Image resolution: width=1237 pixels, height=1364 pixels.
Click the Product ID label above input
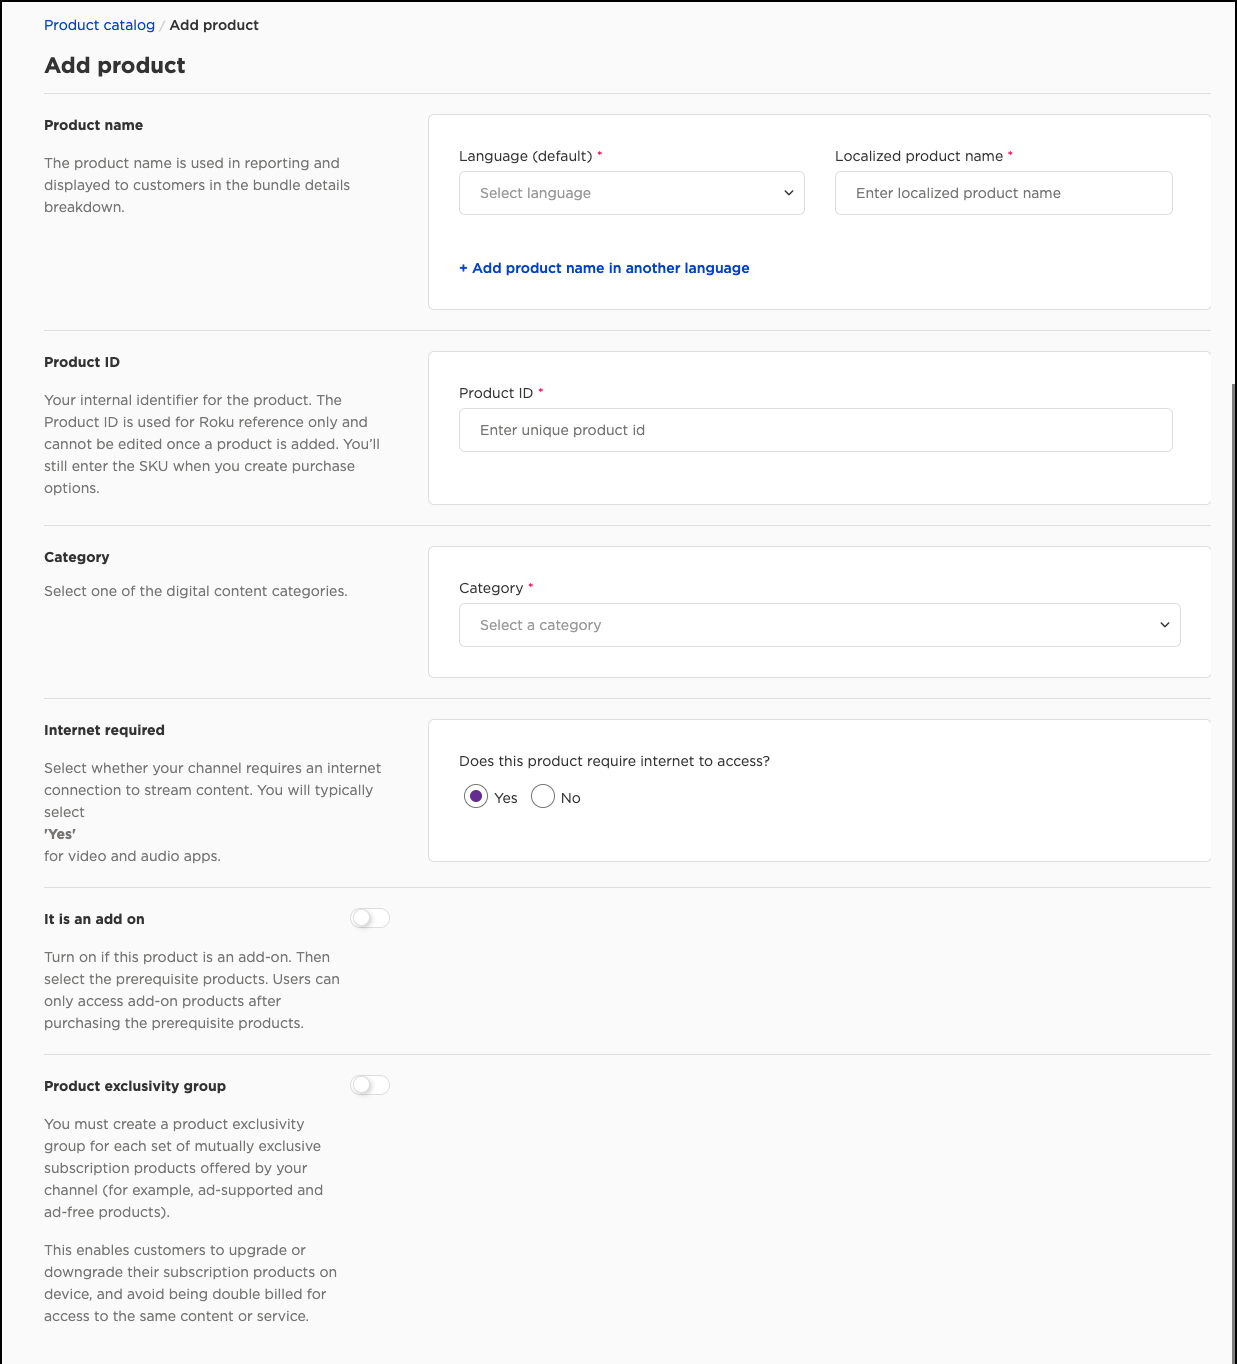(496, 393)
